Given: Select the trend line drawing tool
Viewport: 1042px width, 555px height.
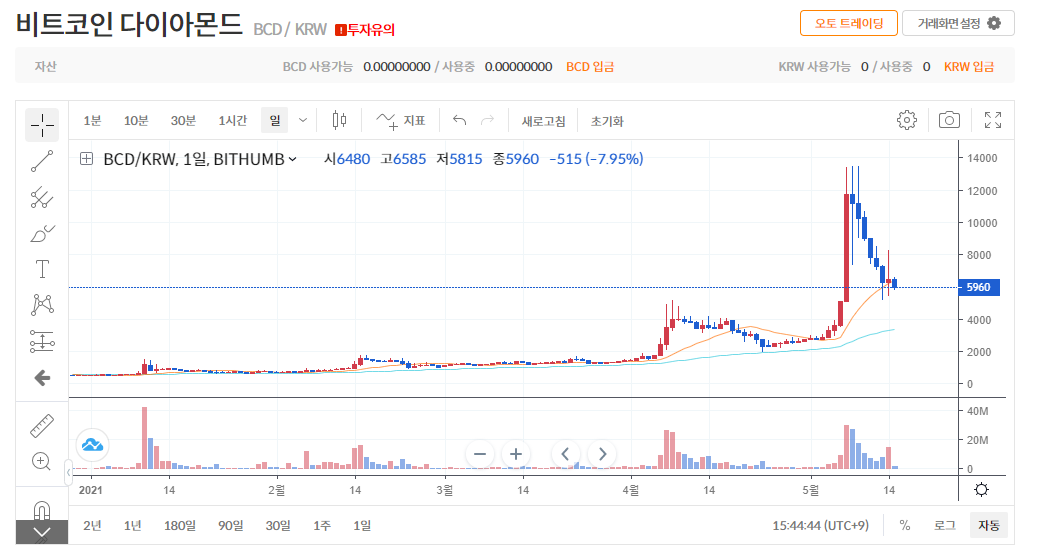Looking at the screenshot, I should coord(42,162).
